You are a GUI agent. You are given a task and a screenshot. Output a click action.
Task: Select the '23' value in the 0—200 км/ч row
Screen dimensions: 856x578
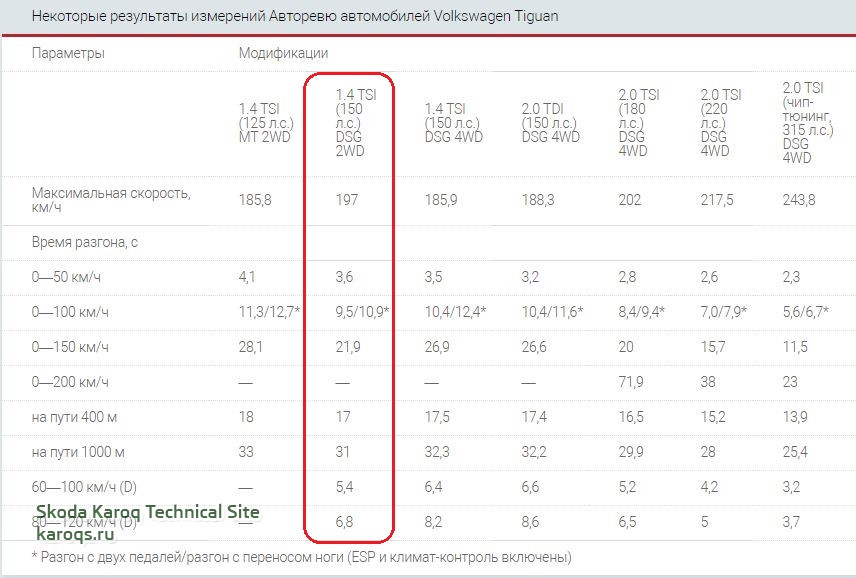point(790,382)
